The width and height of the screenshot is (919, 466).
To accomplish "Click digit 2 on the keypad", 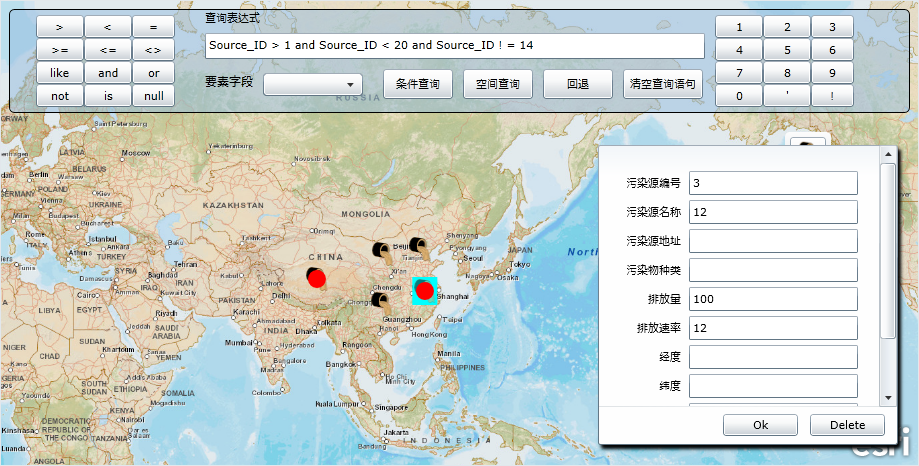I will [787, 27].
